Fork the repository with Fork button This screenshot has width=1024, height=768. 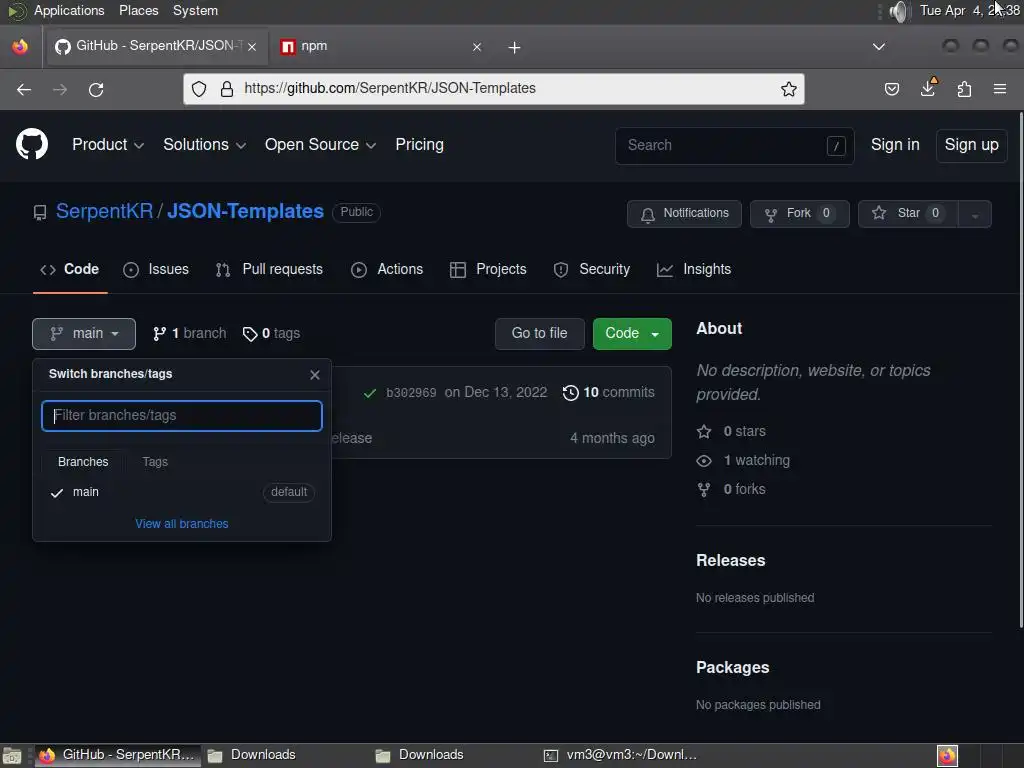(x=799, y=214)
